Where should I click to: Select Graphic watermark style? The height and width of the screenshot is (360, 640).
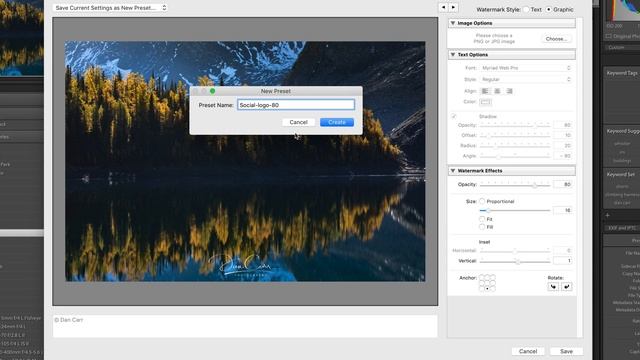(x=549, y=9)
